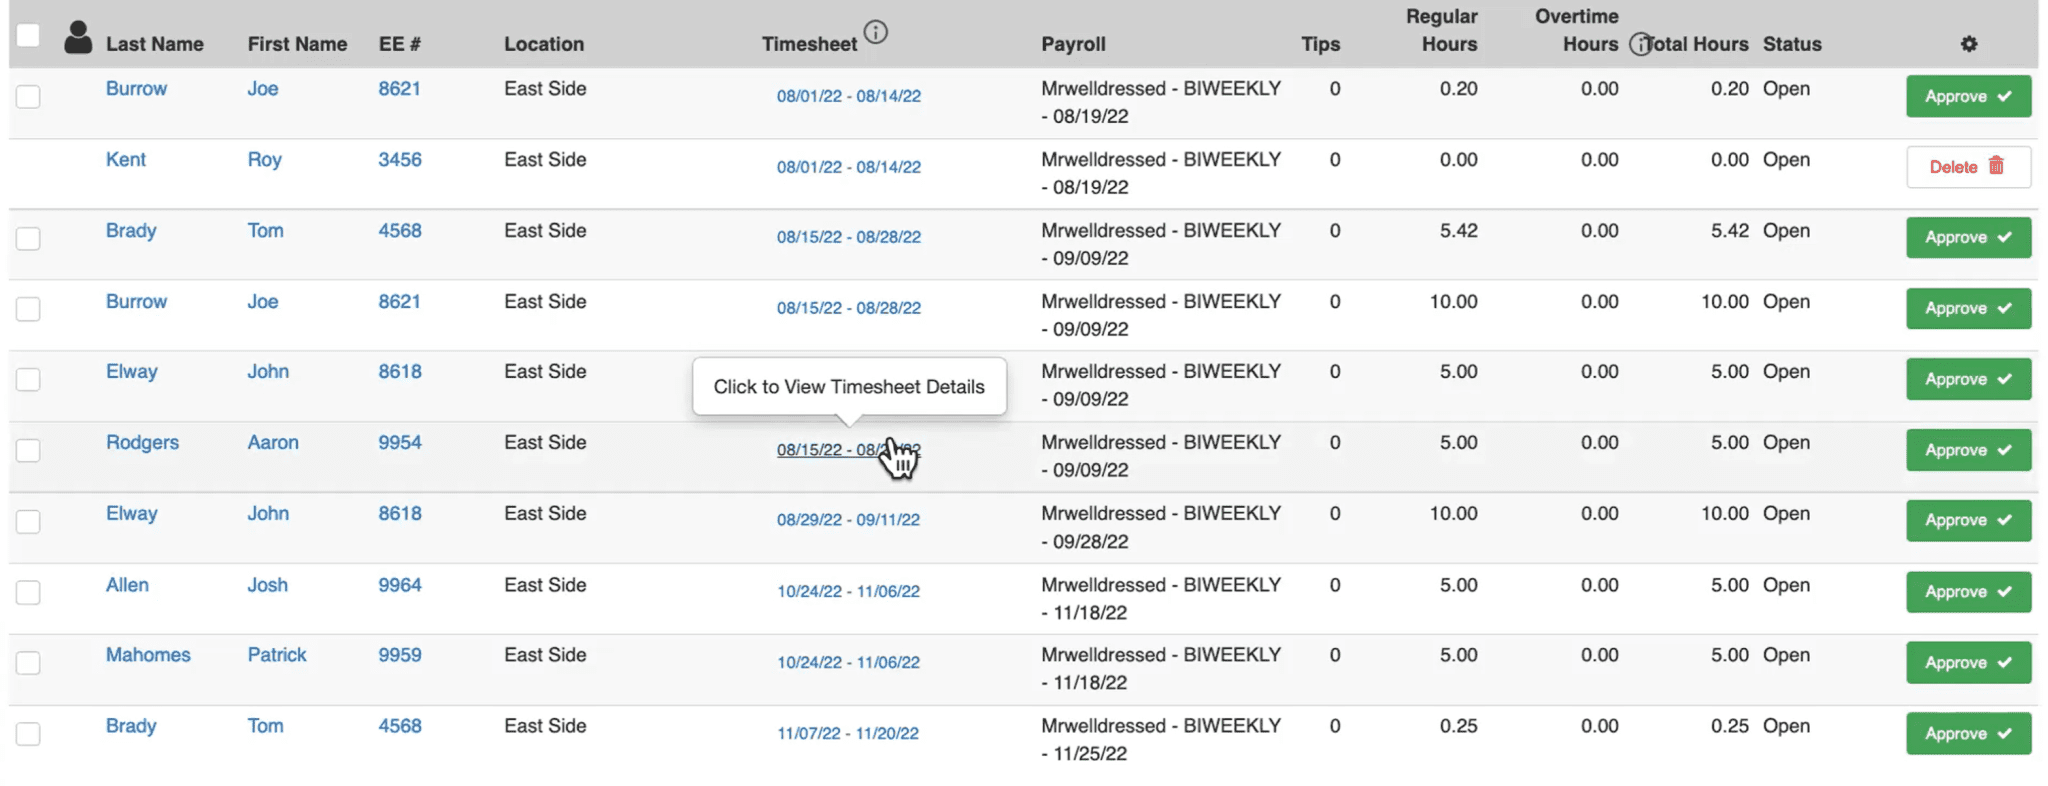Delete Roy Kent's empty timesheet
Image resolution: width=2048 pixels, height=786 pixels.
pos(1967,166)
